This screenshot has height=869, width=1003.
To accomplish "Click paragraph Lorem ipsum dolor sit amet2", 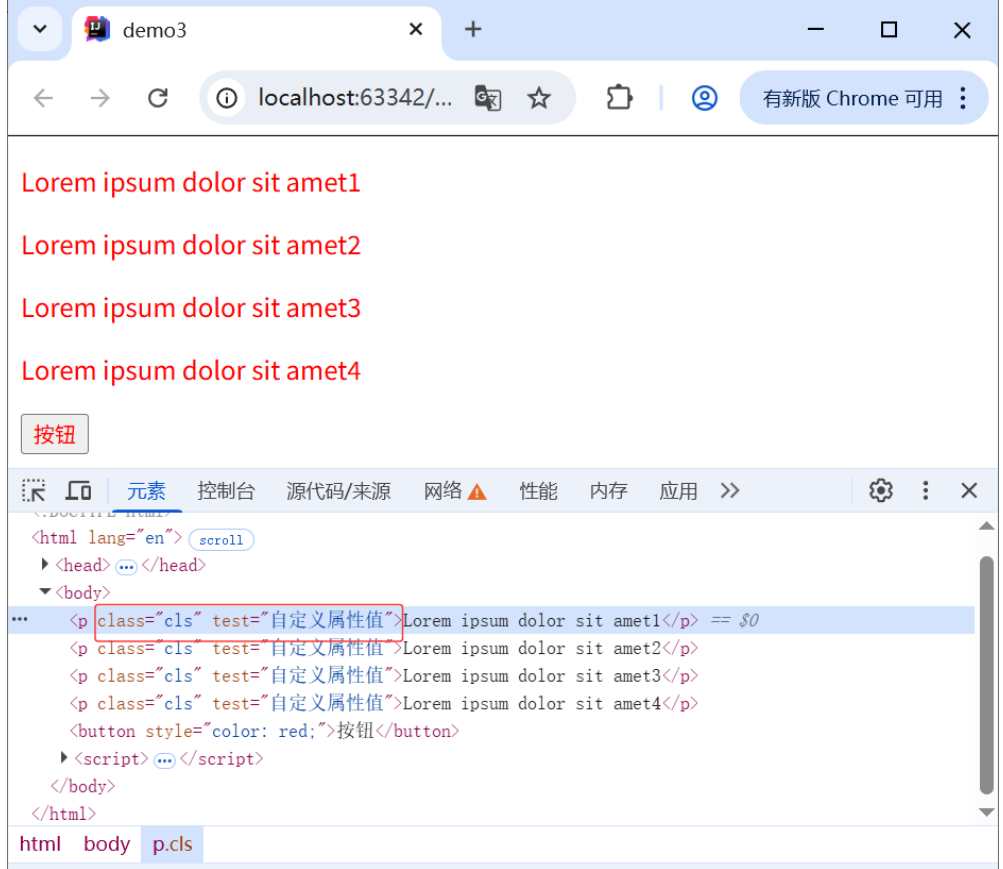I will 191,246.
